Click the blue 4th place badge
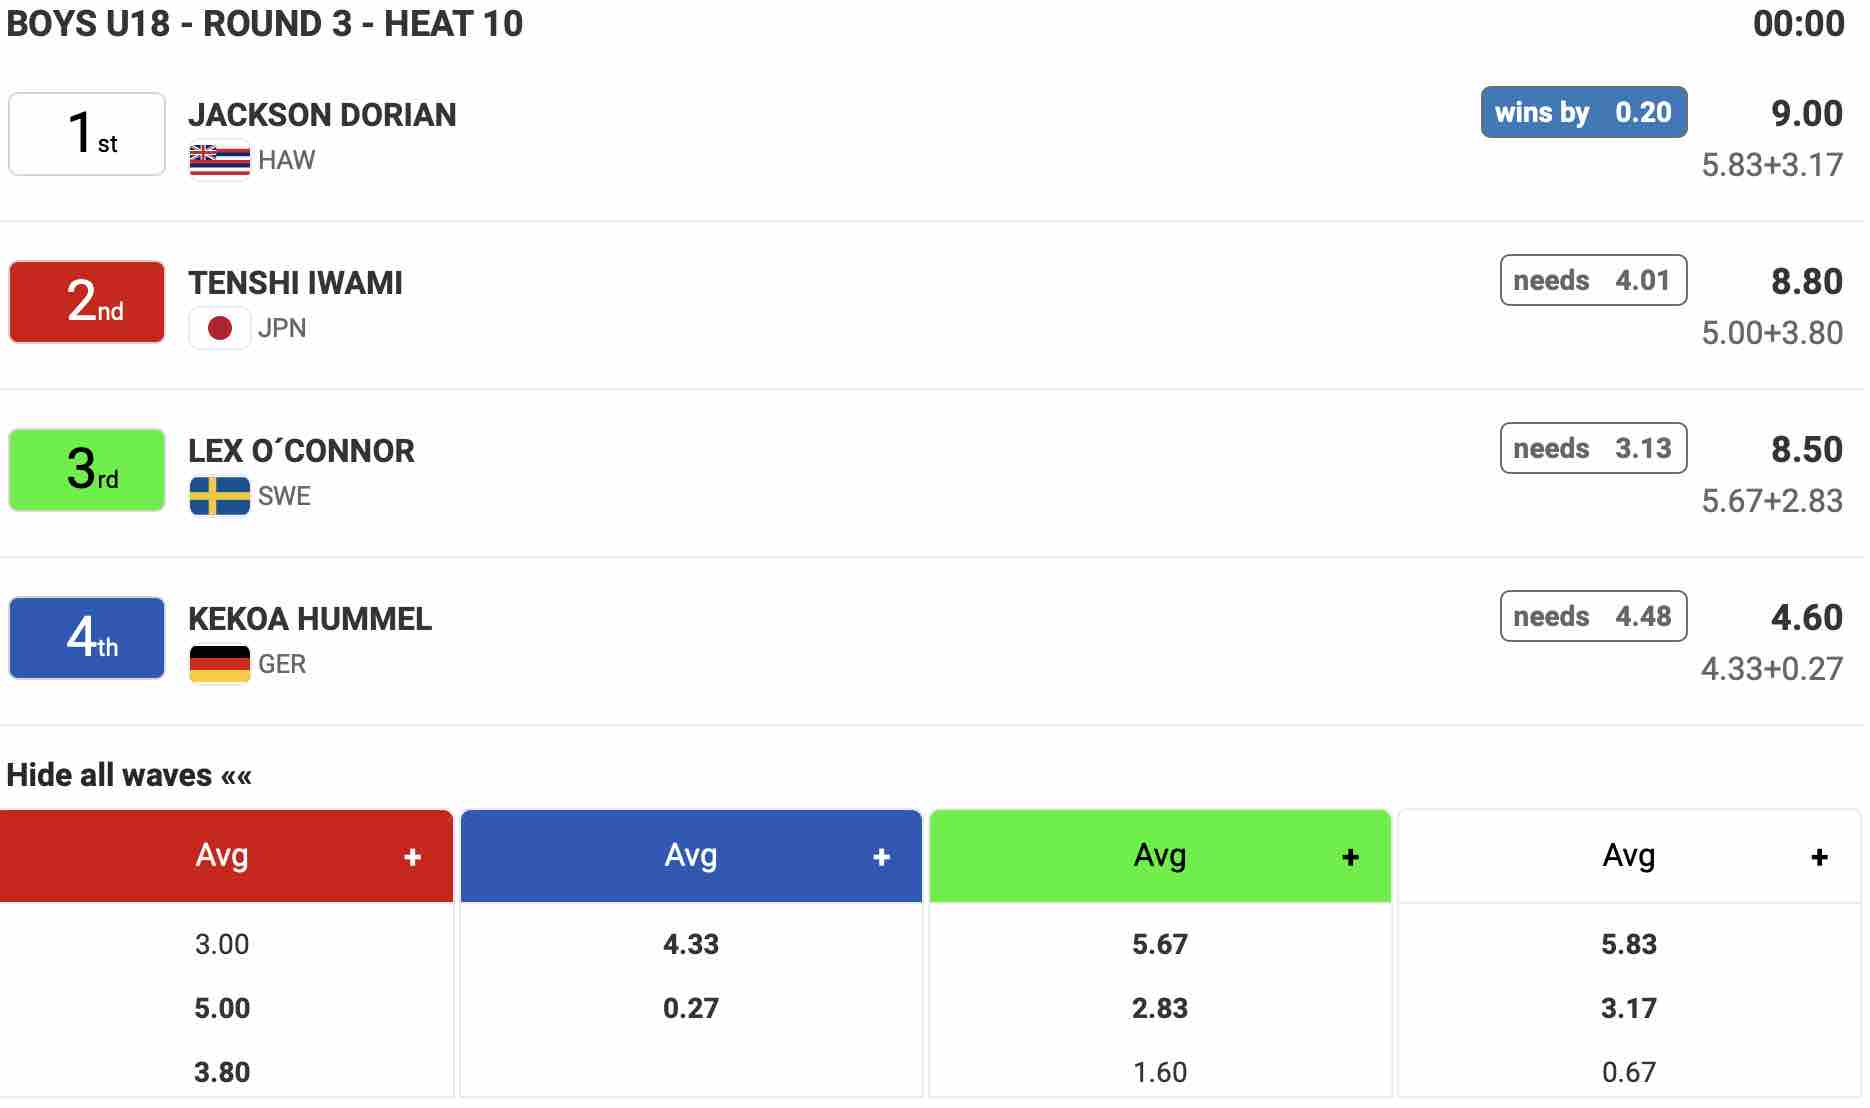This screenshot has height=1108, width=1870. click(87, 638)
